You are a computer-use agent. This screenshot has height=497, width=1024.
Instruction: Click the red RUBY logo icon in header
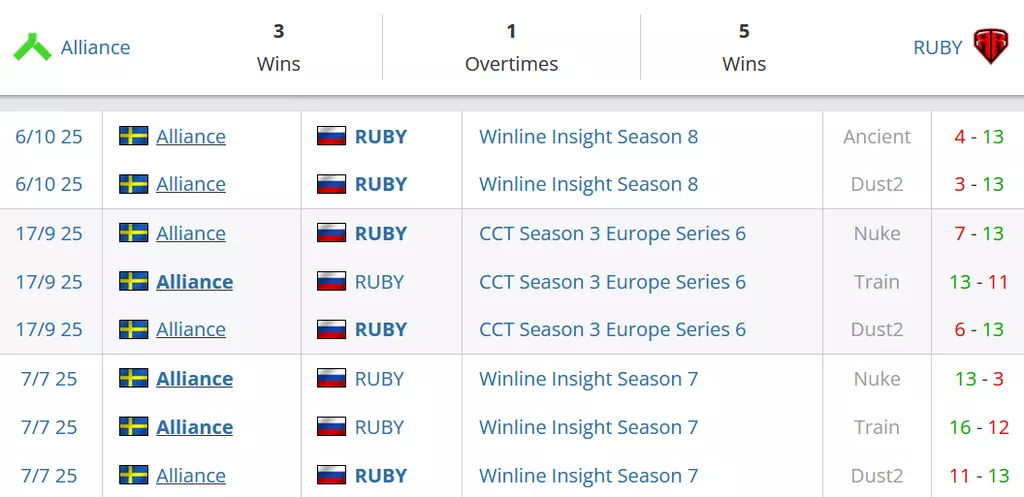coord(990,47)
